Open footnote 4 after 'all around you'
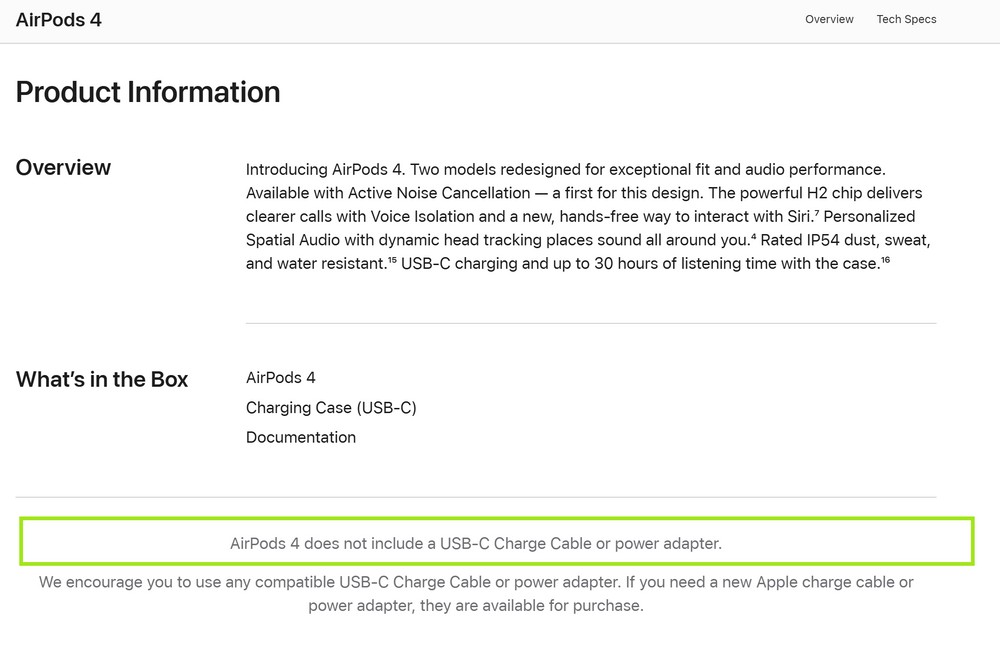 tap(753, 236)
